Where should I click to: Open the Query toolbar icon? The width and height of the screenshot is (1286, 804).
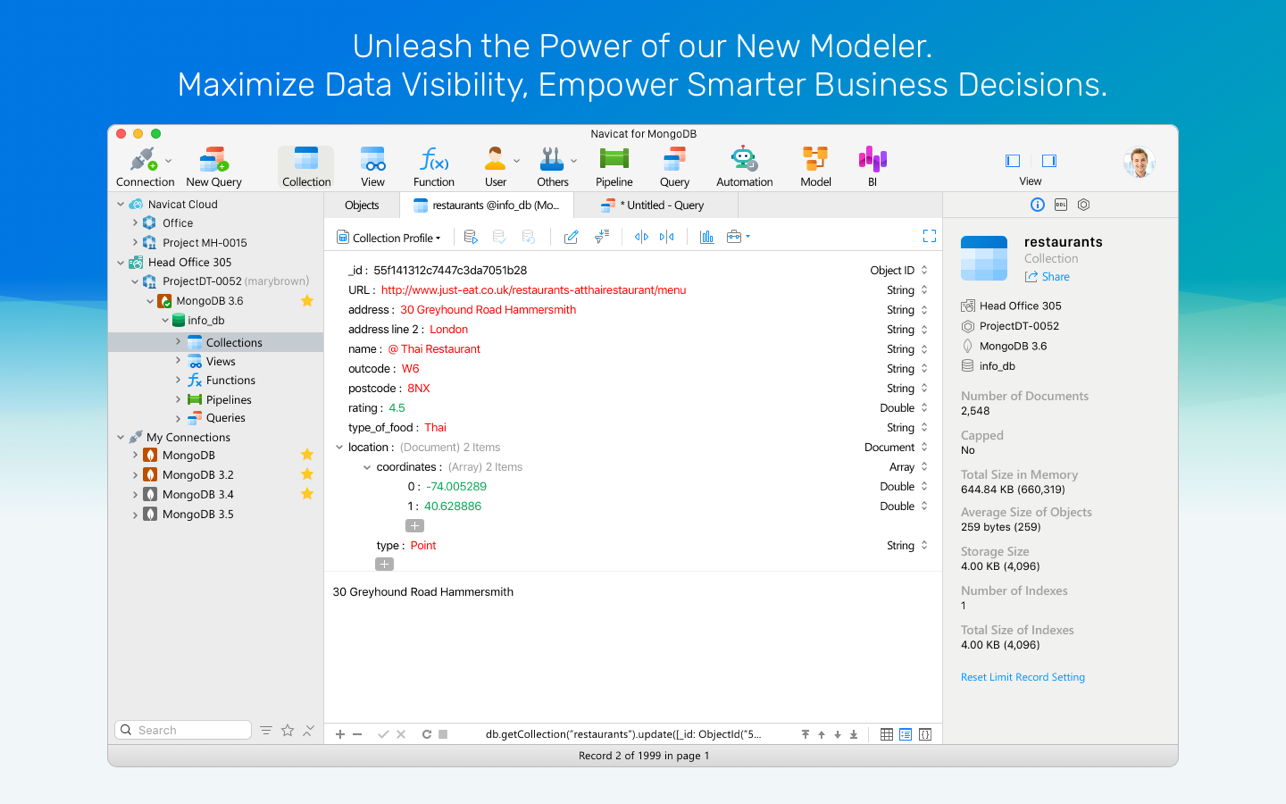tap(674, 167)
